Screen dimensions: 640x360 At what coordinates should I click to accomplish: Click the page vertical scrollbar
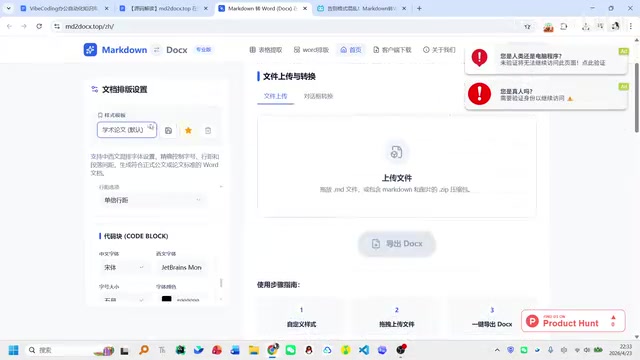pos(636,98)
